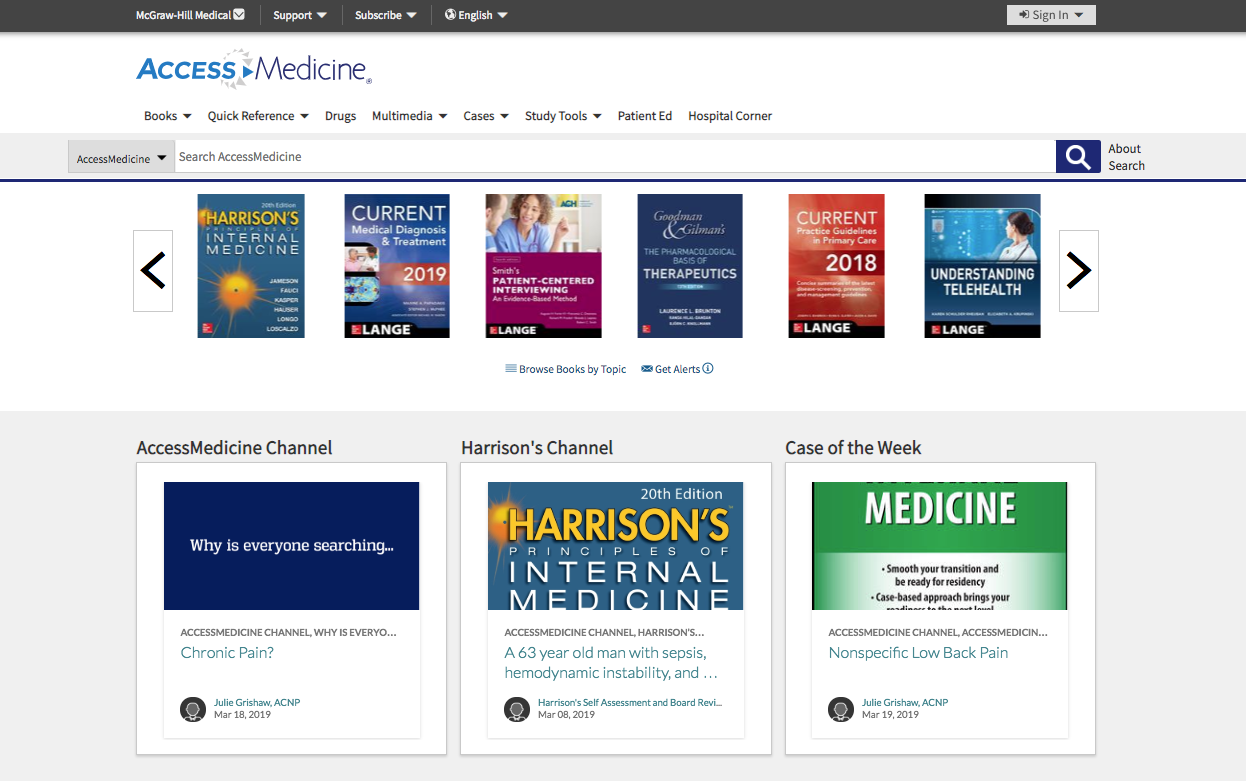Open the 63 year old man sepsis case
This screenshot has height=784, width=1246.
pos(611,663)
